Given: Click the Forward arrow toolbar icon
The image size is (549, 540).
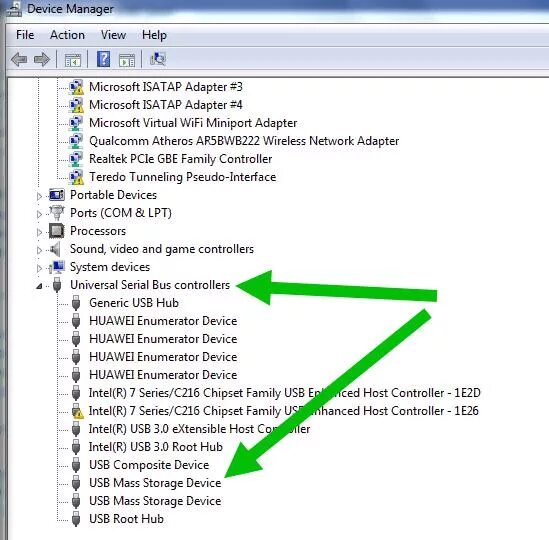Looking at the screenshot, I should tap(42, 59).
